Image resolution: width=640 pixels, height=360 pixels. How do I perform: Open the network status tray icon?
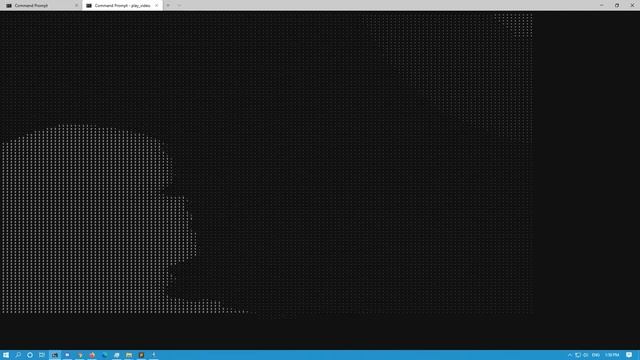[x=578, y=355]
